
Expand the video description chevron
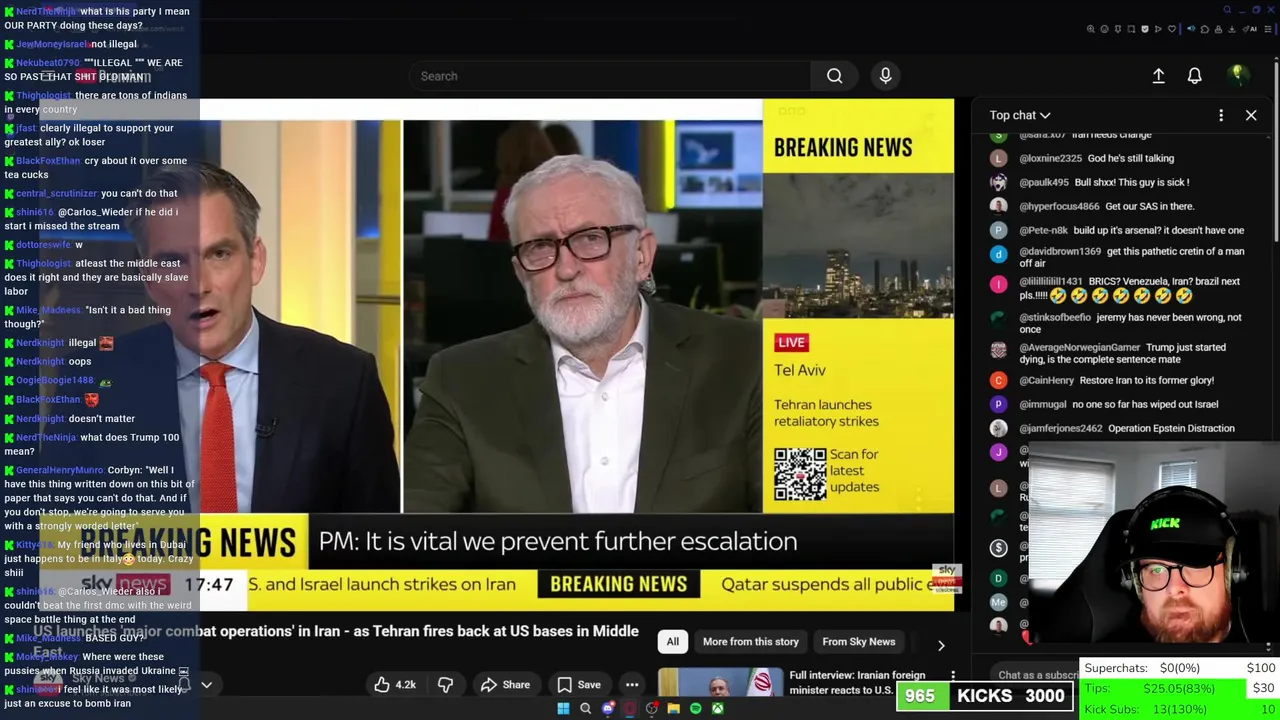(206, 685)
